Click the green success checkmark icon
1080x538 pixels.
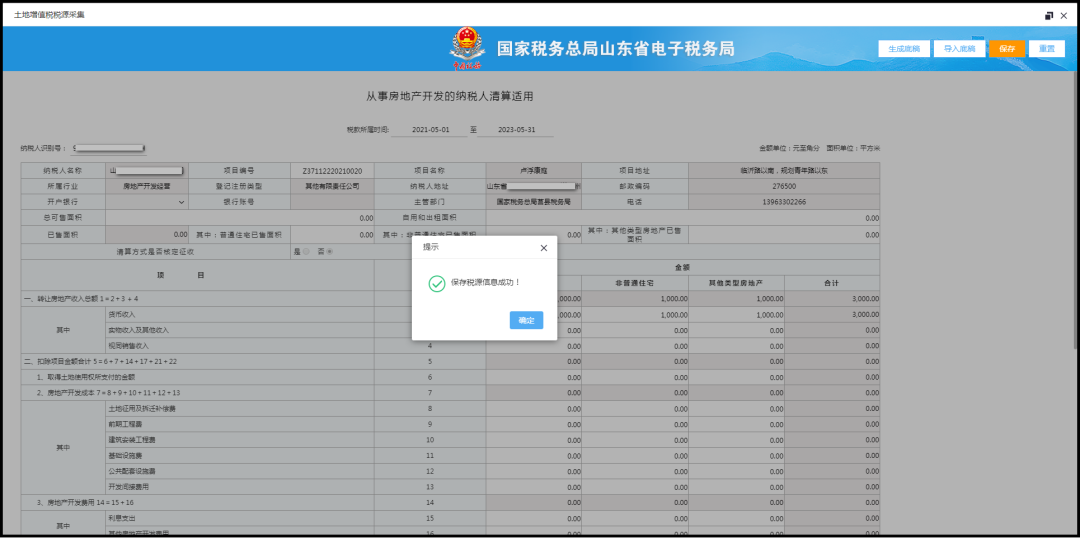coord(437,283)
